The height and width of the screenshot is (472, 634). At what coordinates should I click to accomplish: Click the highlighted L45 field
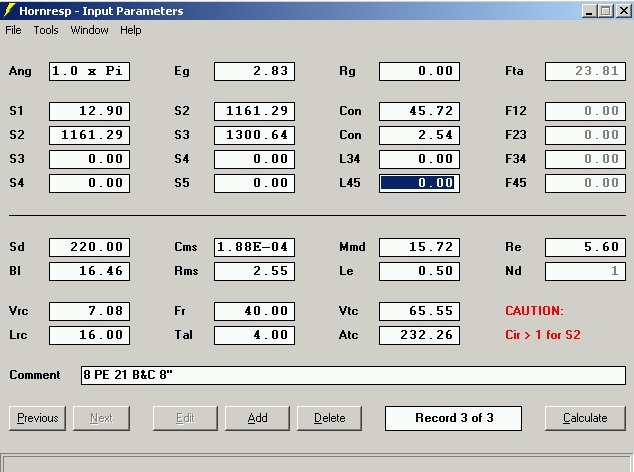point(419,183)
